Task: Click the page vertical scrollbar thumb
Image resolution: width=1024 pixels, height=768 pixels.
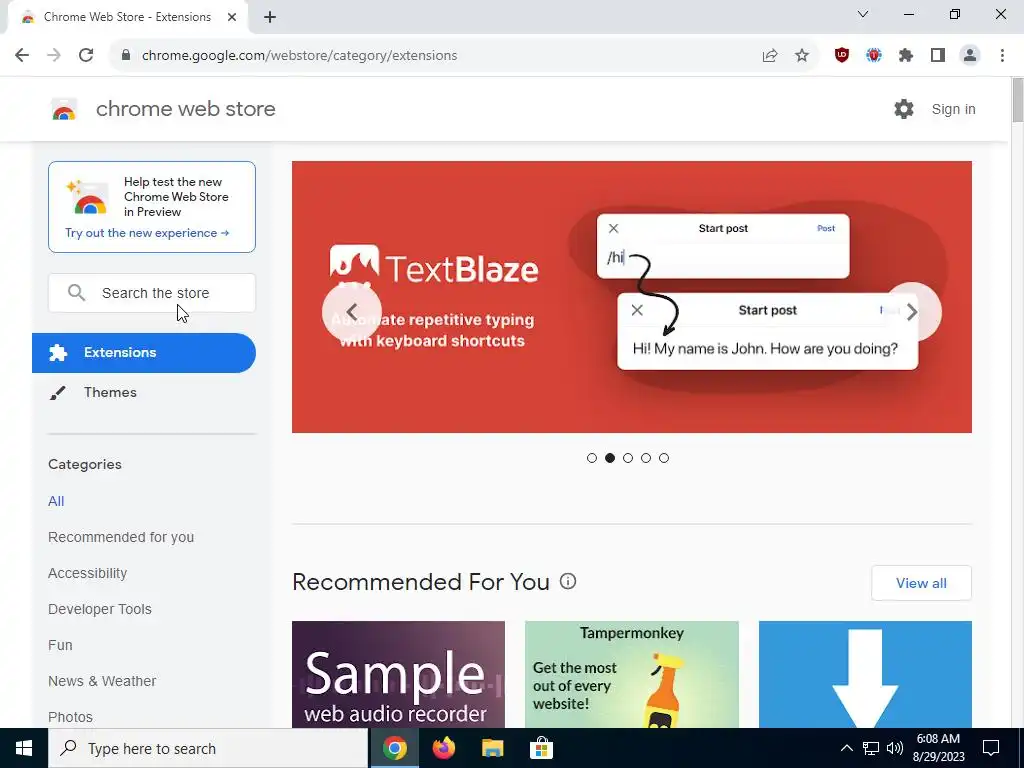Action: (x=1017, y=99)
